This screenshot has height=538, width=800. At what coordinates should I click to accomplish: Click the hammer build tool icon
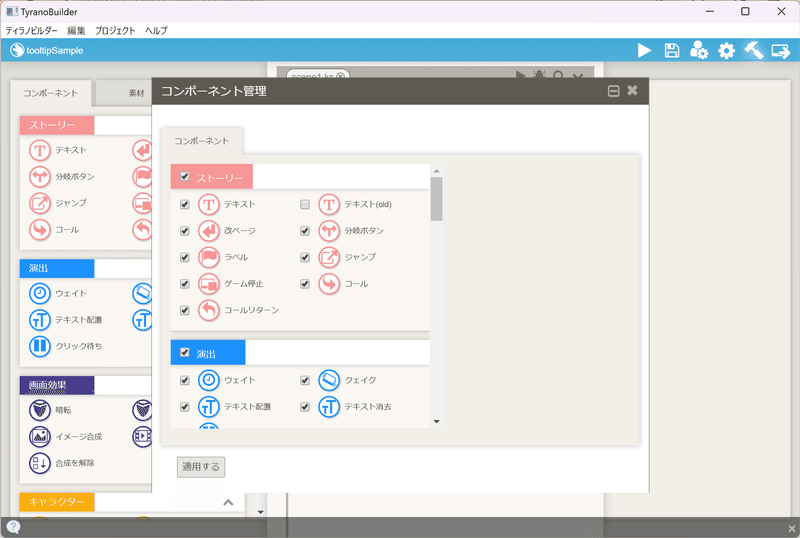754,51
